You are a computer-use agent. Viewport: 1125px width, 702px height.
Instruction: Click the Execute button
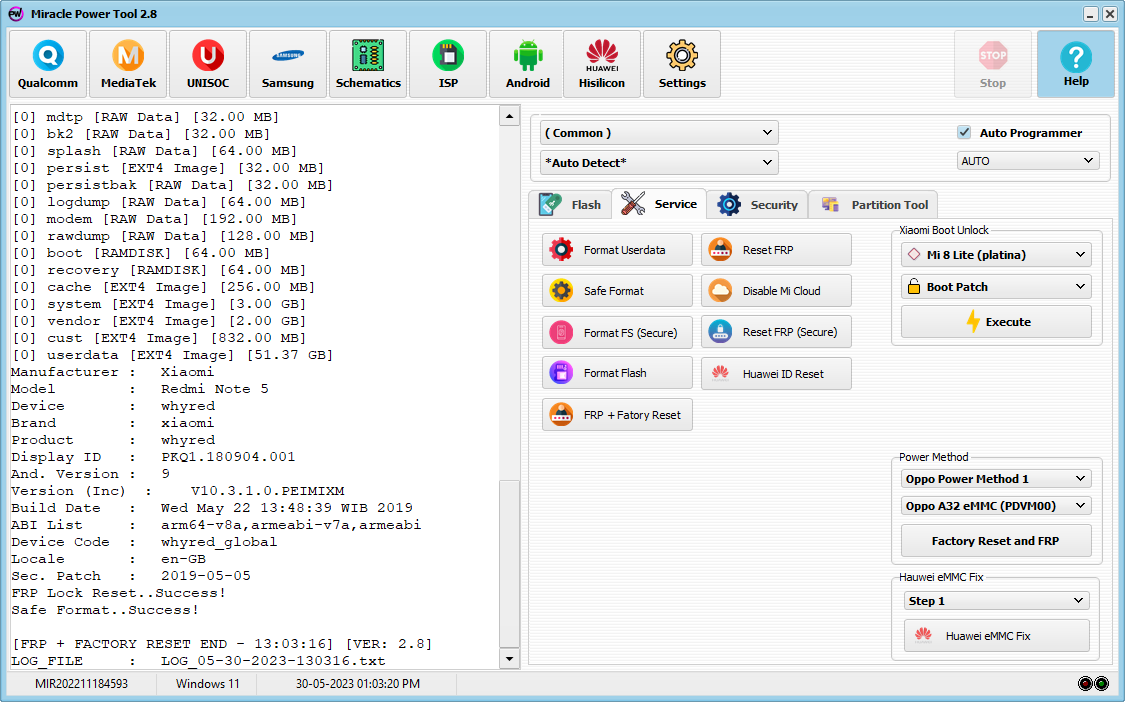click(997, 322)
